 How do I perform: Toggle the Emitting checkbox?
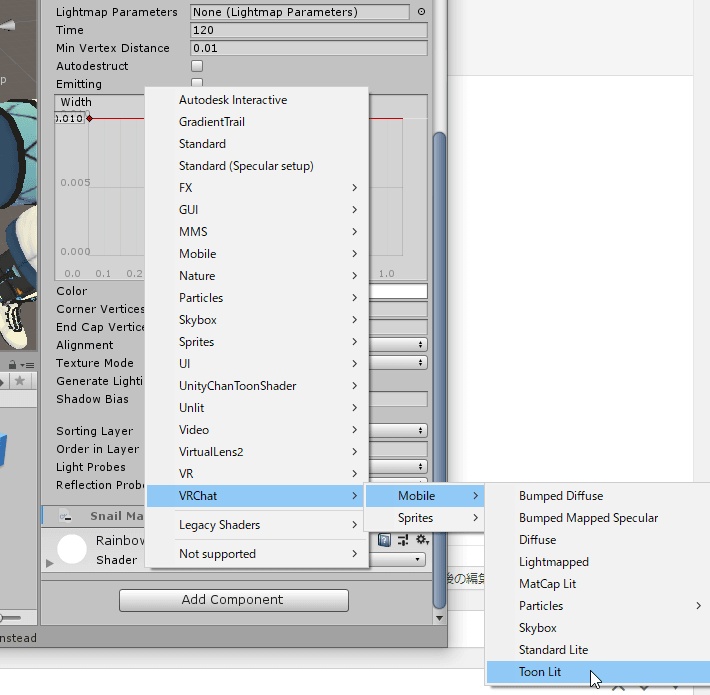point(197,84)
